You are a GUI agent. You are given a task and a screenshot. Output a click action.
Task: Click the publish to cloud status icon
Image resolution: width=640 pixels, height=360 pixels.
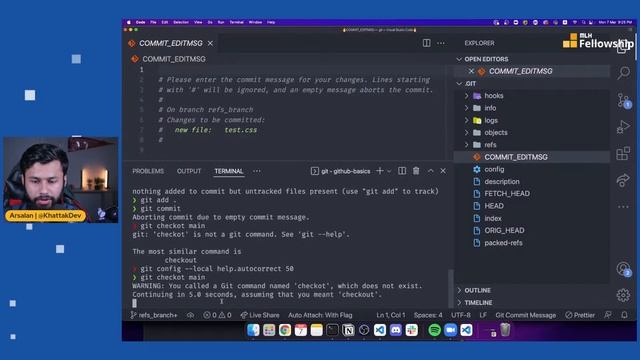pos(191,315)
